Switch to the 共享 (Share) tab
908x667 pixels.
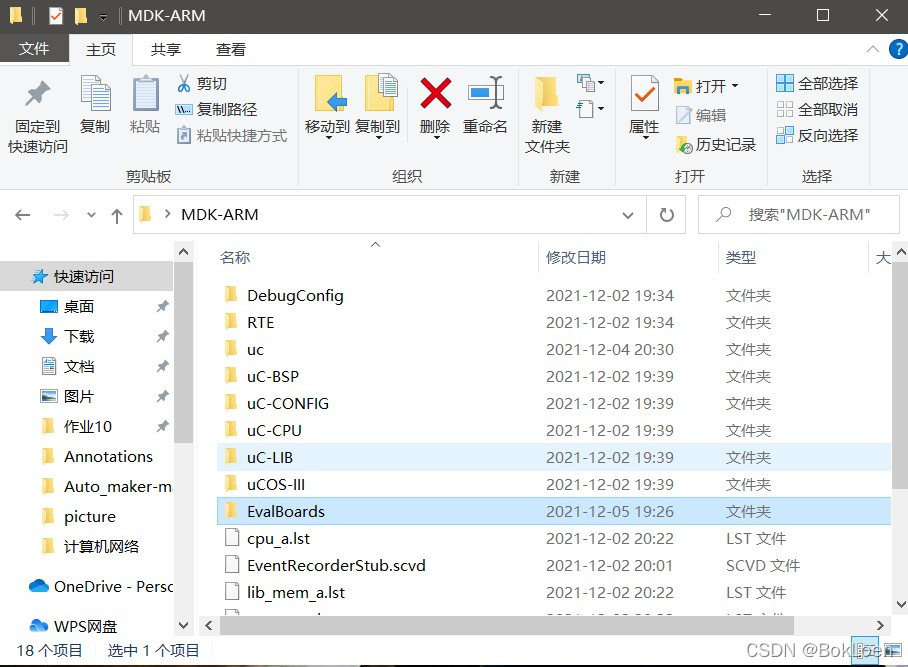coord(166,49)
